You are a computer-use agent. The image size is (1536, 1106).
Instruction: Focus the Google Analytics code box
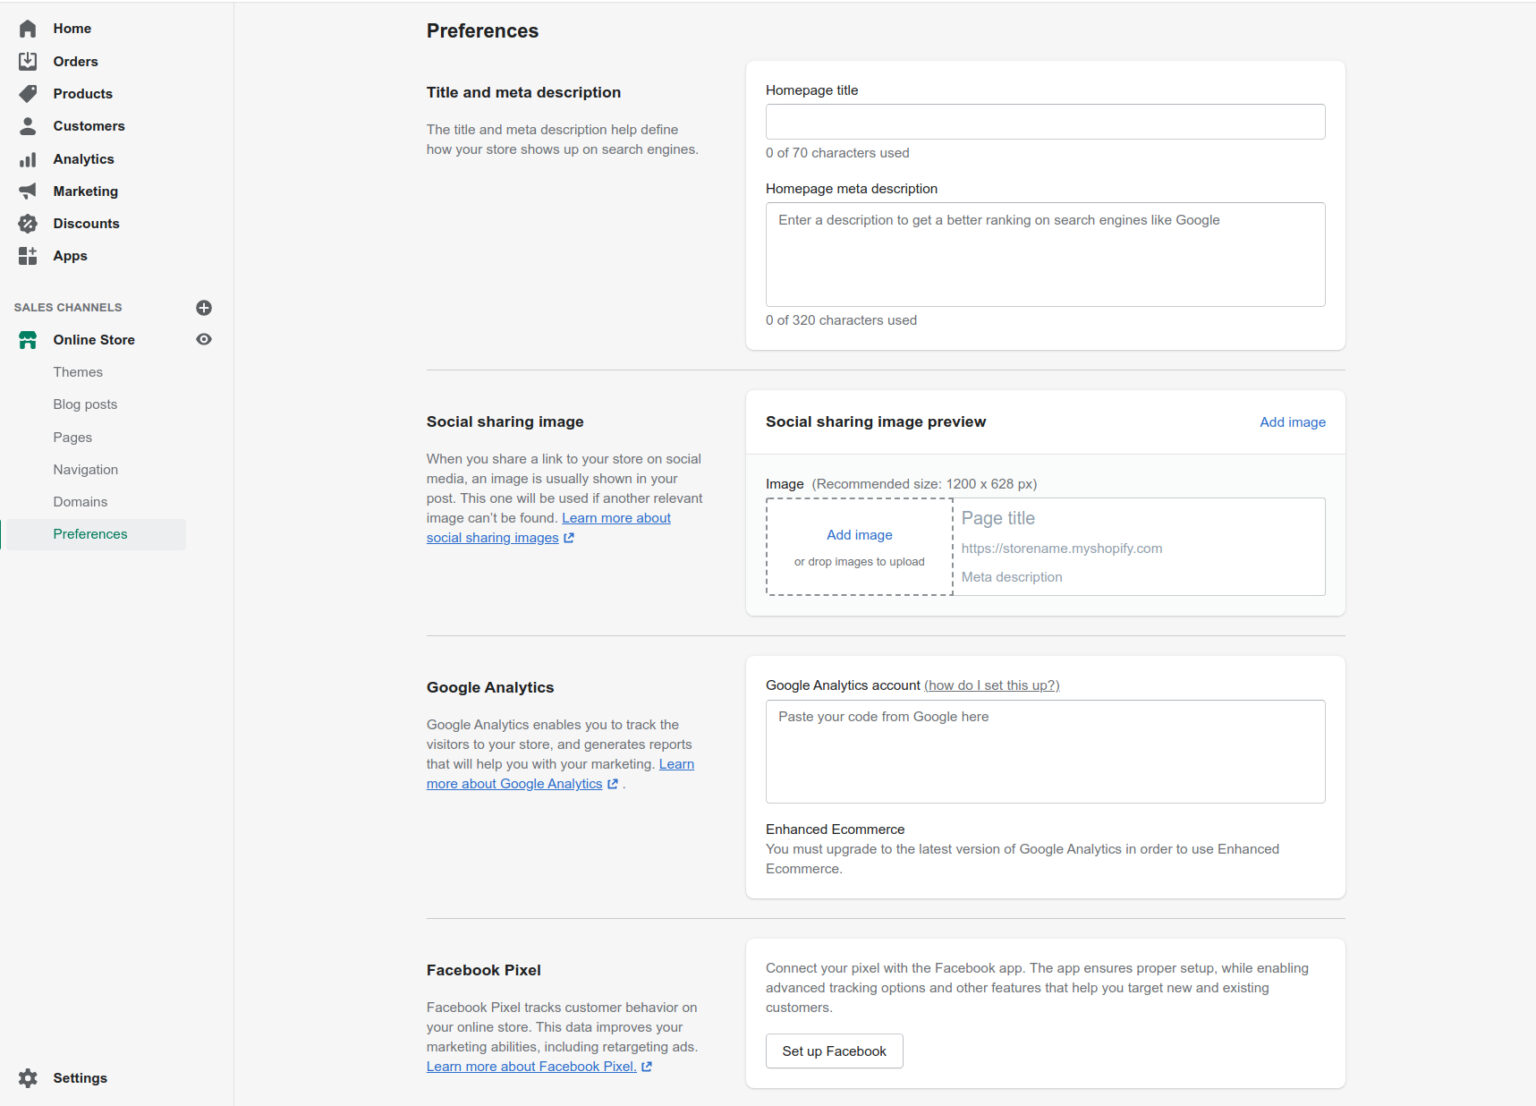(x=1045, y=752)
